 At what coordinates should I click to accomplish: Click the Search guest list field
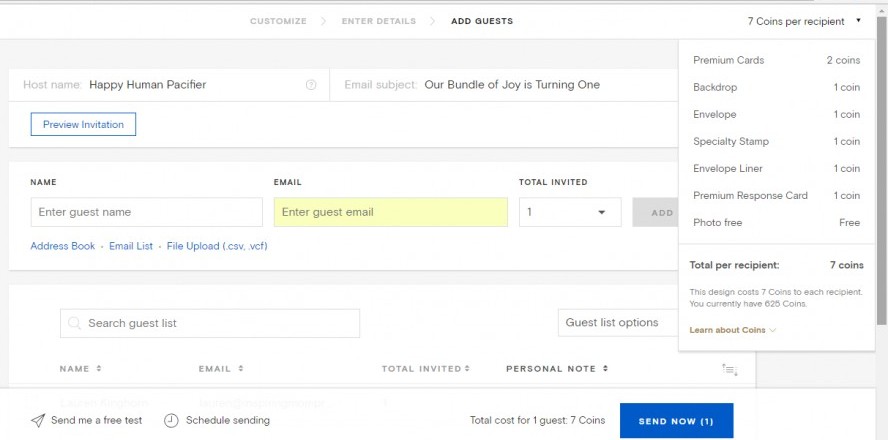(210, 323)
